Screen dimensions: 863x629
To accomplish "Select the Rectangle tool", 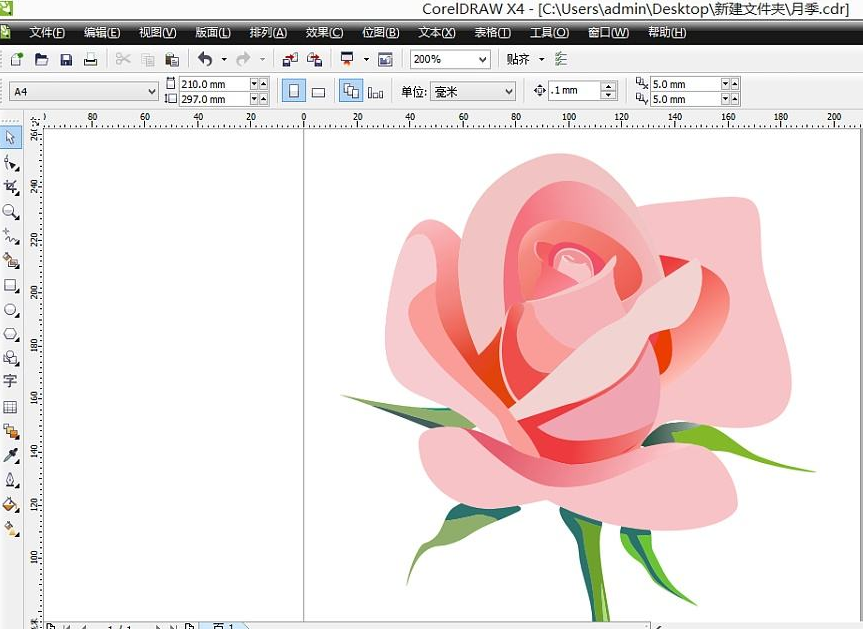I will pyautogui.click(x=11, y=286).
